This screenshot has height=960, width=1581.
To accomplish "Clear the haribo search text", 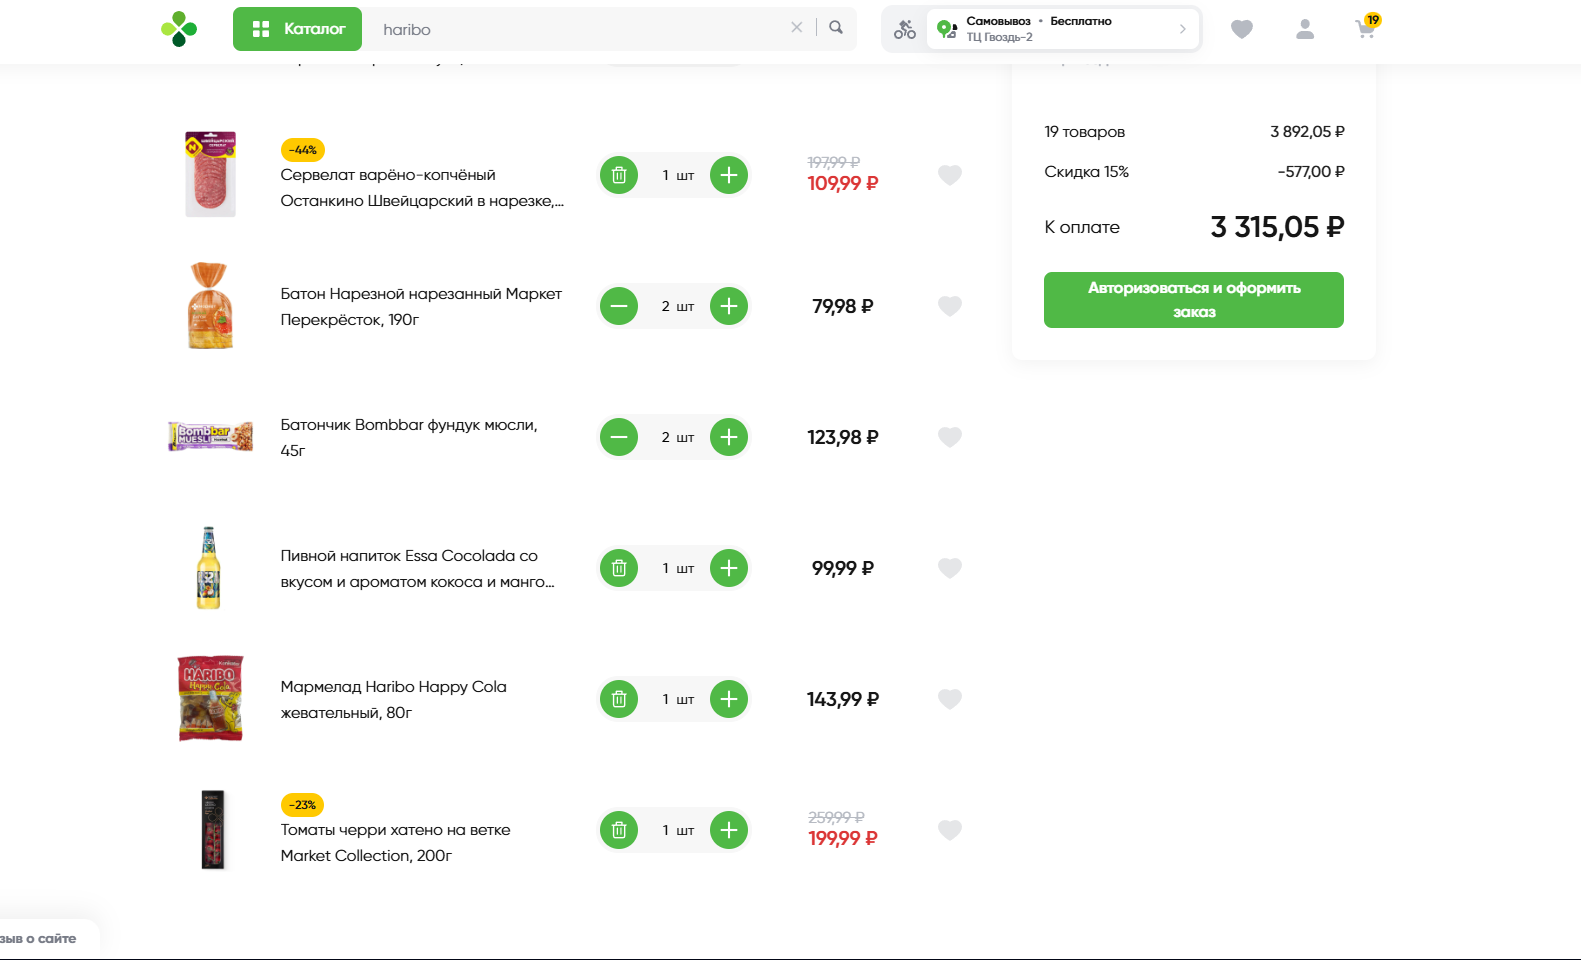I will tap(796, 28).
